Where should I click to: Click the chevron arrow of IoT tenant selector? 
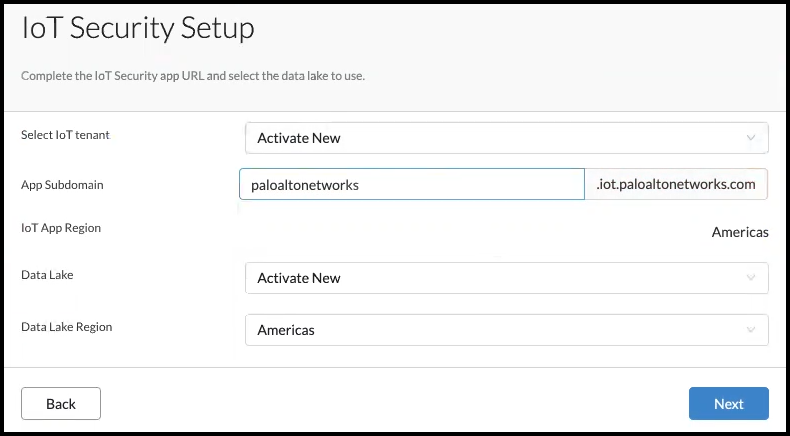click(751, 138)
